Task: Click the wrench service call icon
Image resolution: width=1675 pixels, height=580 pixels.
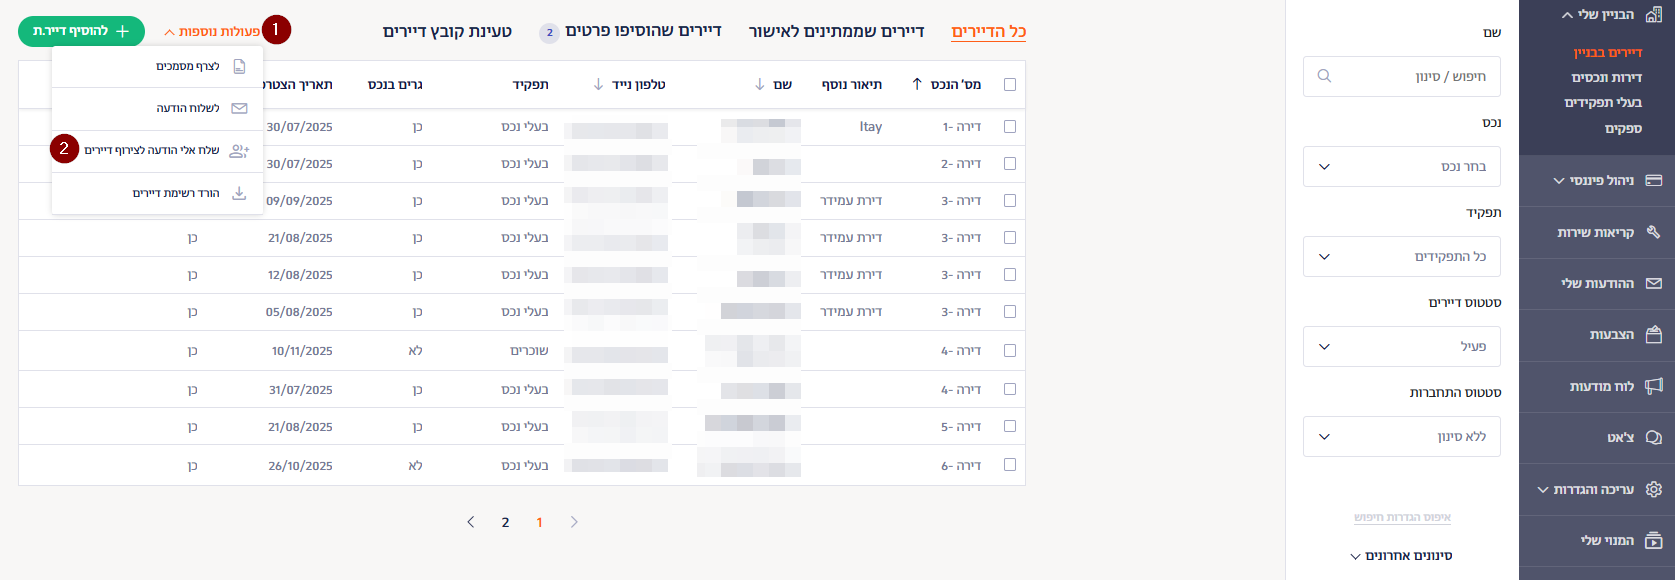Action: [x=1653, y=232]
